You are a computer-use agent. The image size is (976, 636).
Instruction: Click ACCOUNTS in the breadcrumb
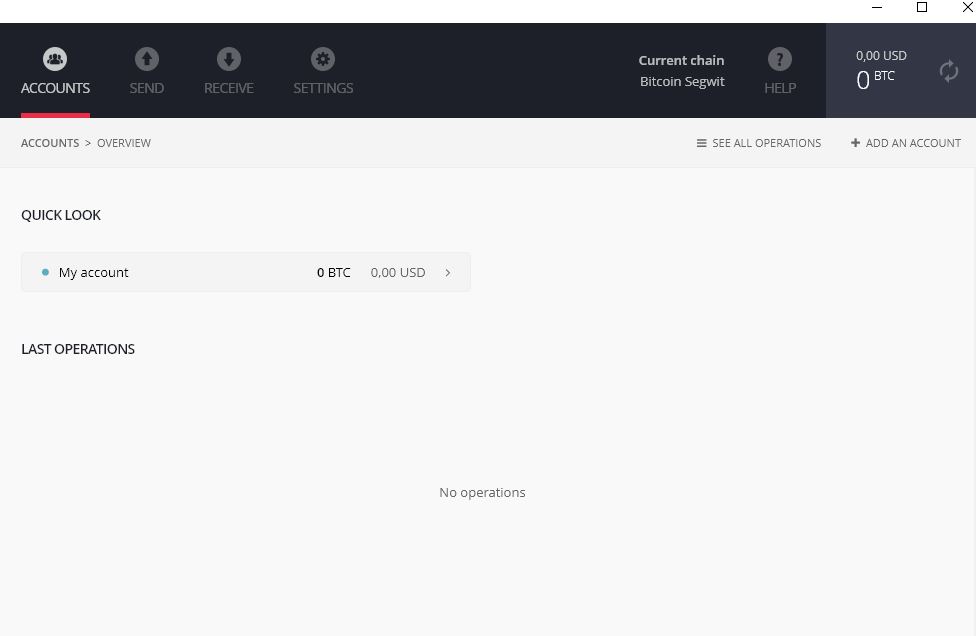point(50,143)
